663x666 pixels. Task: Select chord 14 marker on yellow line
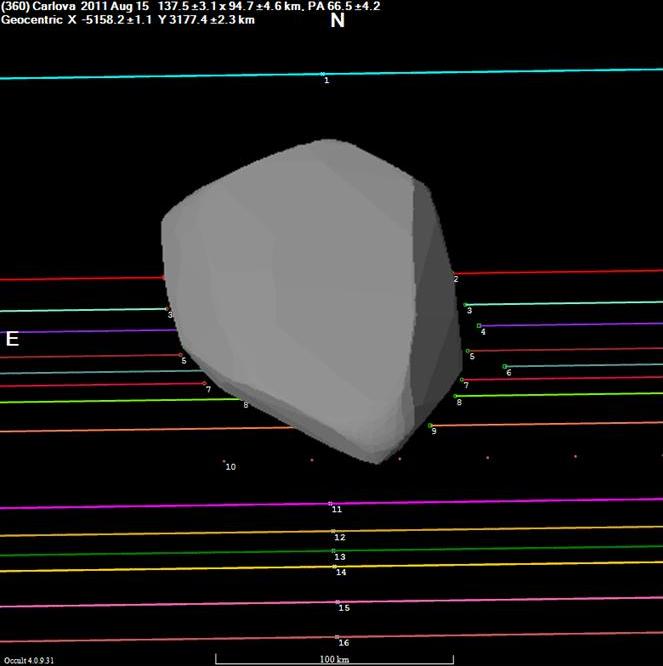click(335, 566)
